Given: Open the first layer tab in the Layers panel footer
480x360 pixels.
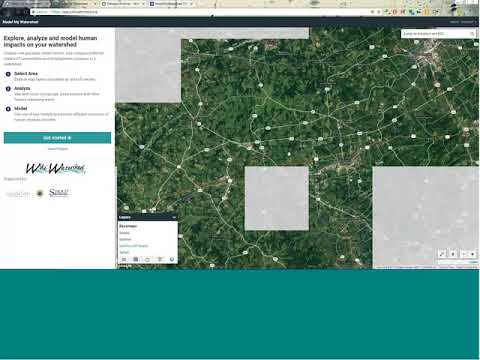Looking at the screenshot, I should [124, 259].
